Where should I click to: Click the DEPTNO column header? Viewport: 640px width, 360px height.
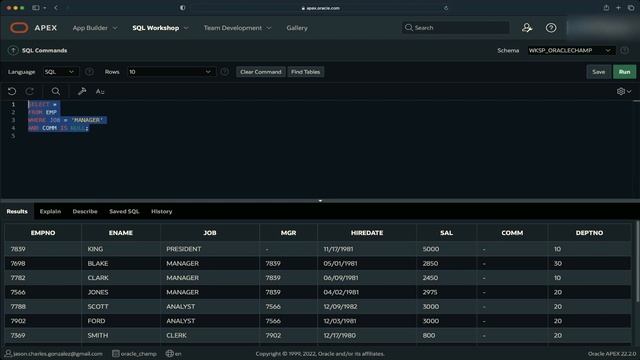(589, 233)
